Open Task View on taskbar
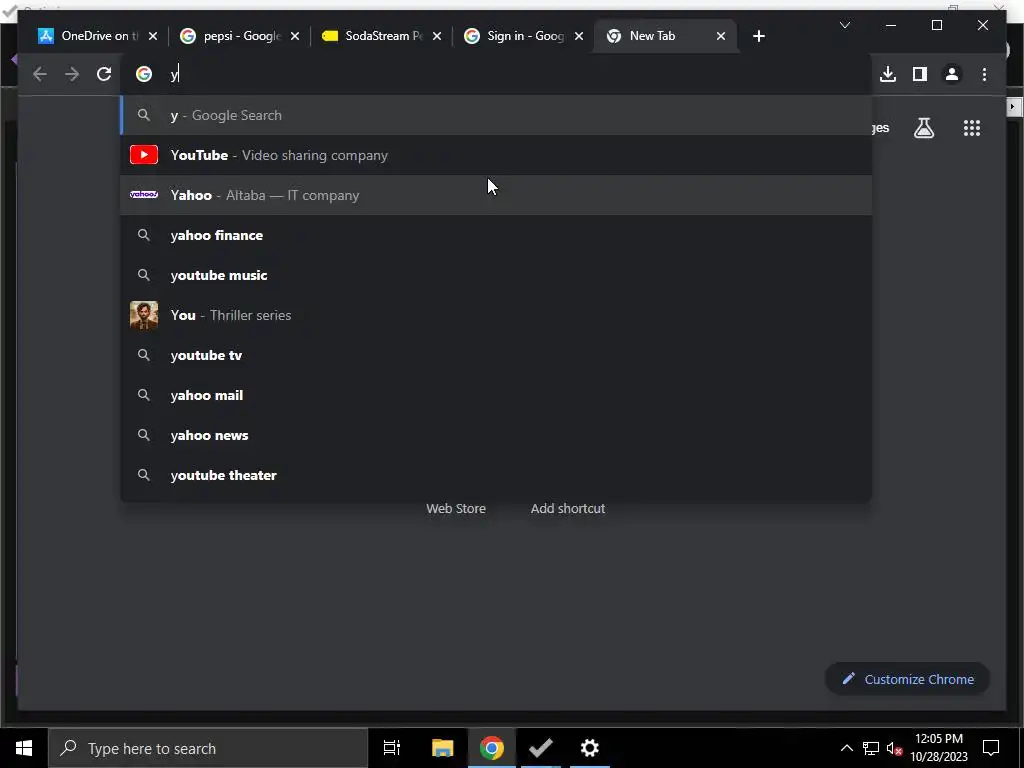1024x768 pixels. click(x=392, y=748)
